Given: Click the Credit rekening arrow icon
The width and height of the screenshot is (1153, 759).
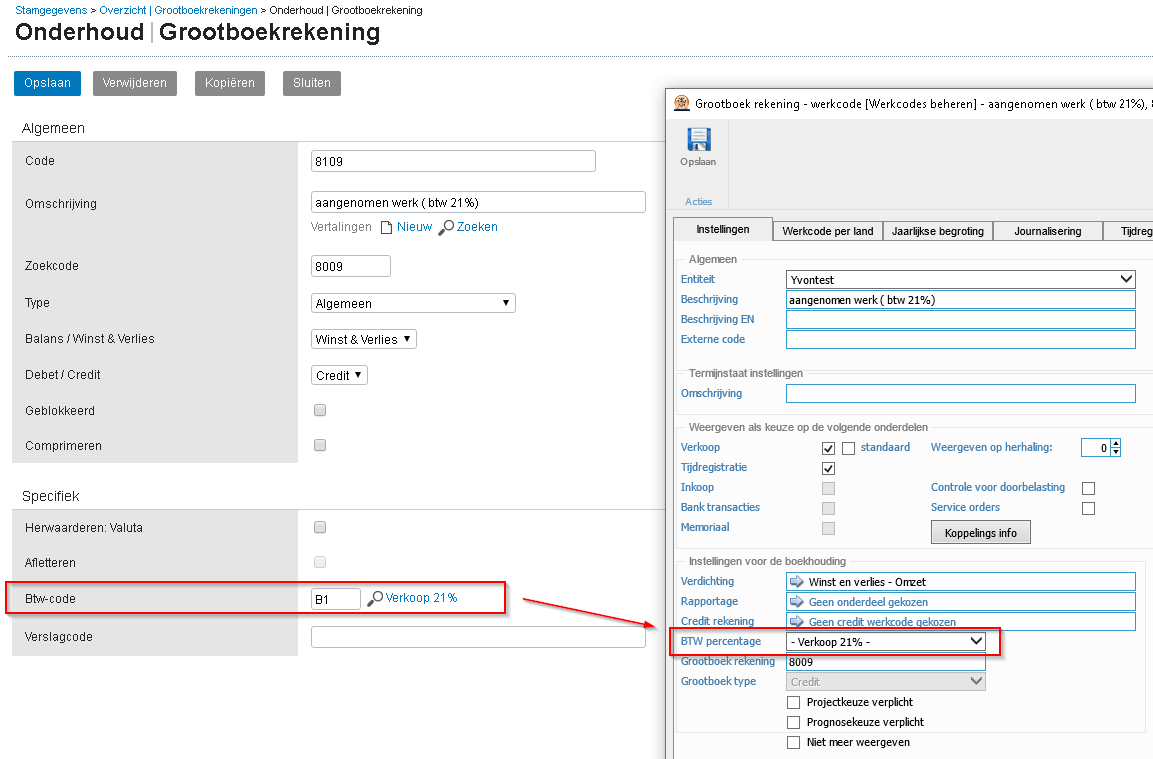Looking at the screenshot, I should point(797,622).
